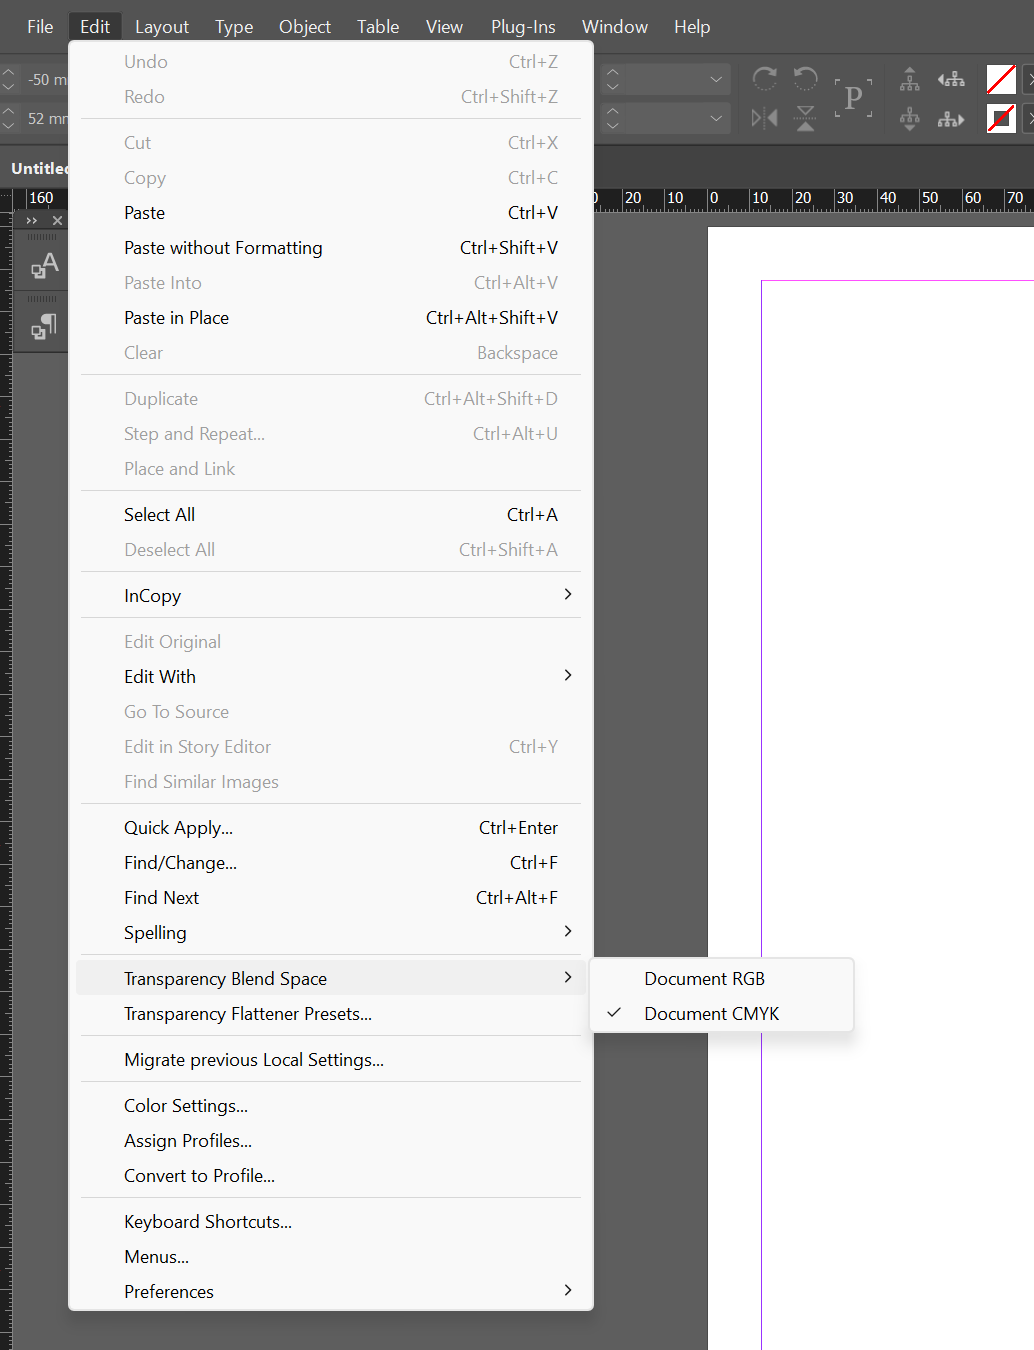
Task: Open Convert to Profile...
Action: pyautogui.click(x=330, y=1176)
